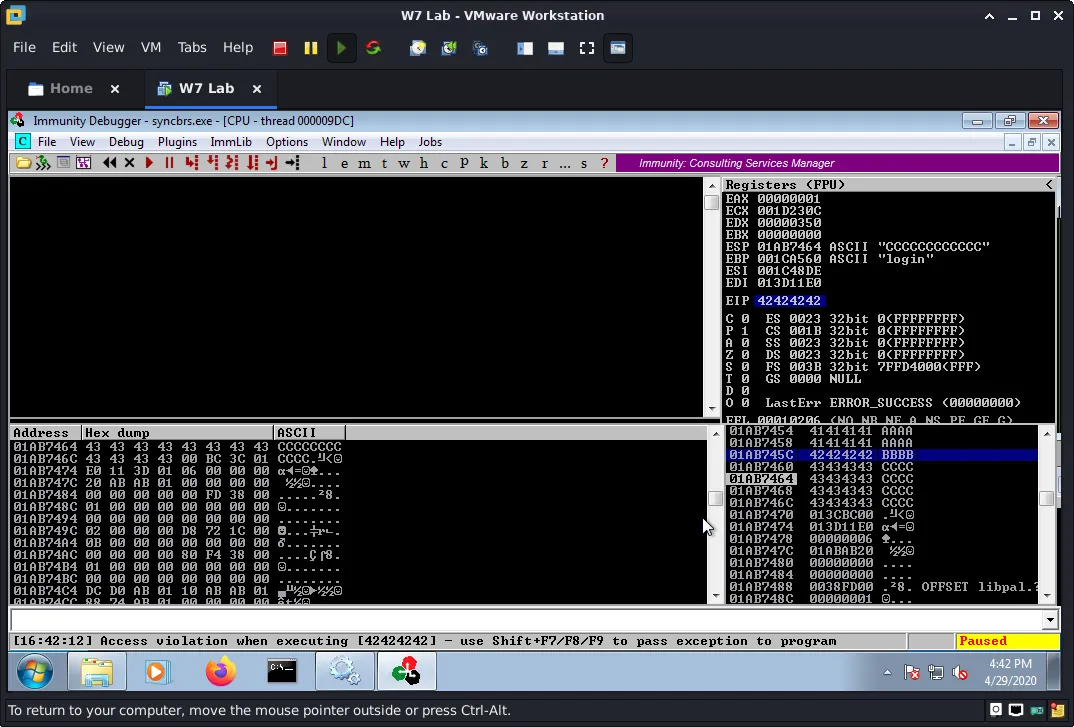Click the muted volume tray icon

960,673
